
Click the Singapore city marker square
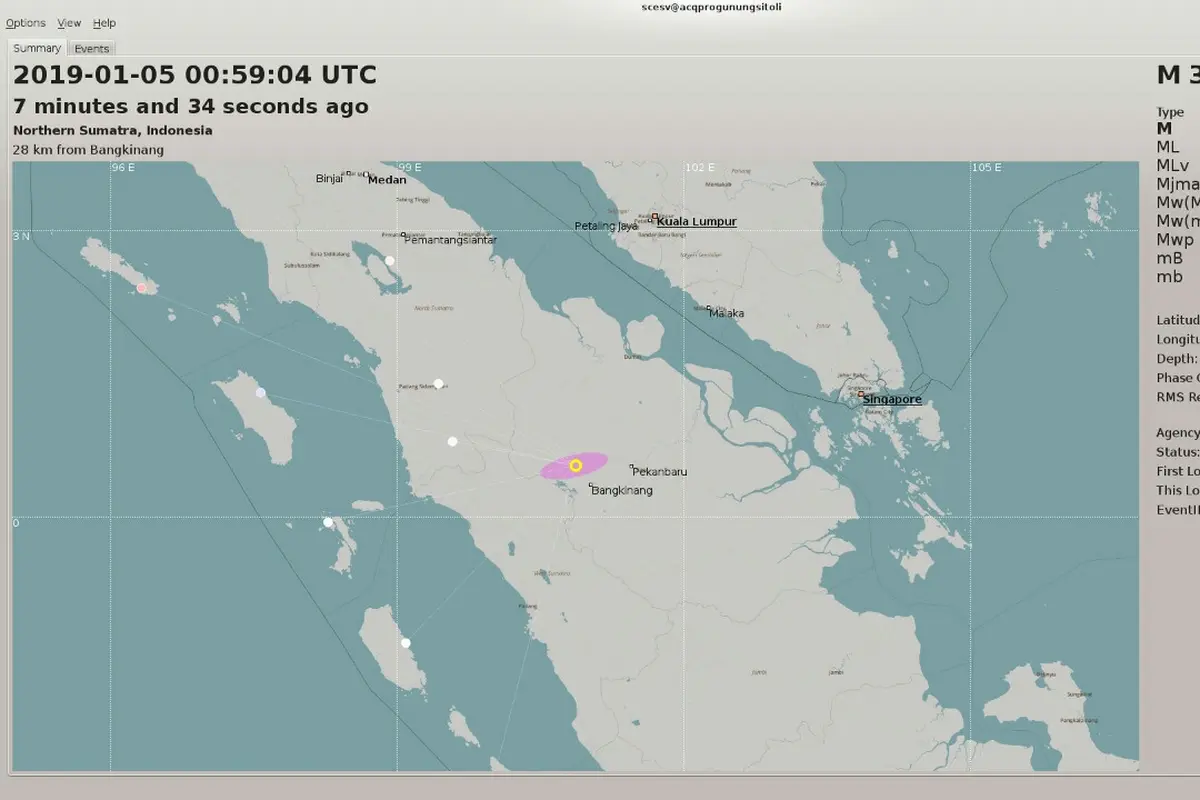[x=860, y=394]
